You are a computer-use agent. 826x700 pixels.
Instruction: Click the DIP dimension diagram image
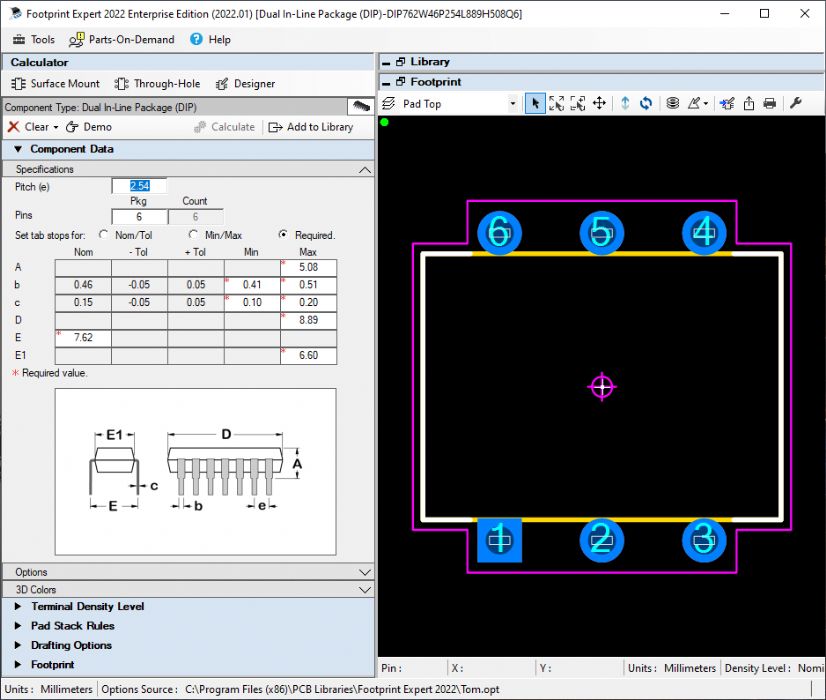click(x=195, y=471)
